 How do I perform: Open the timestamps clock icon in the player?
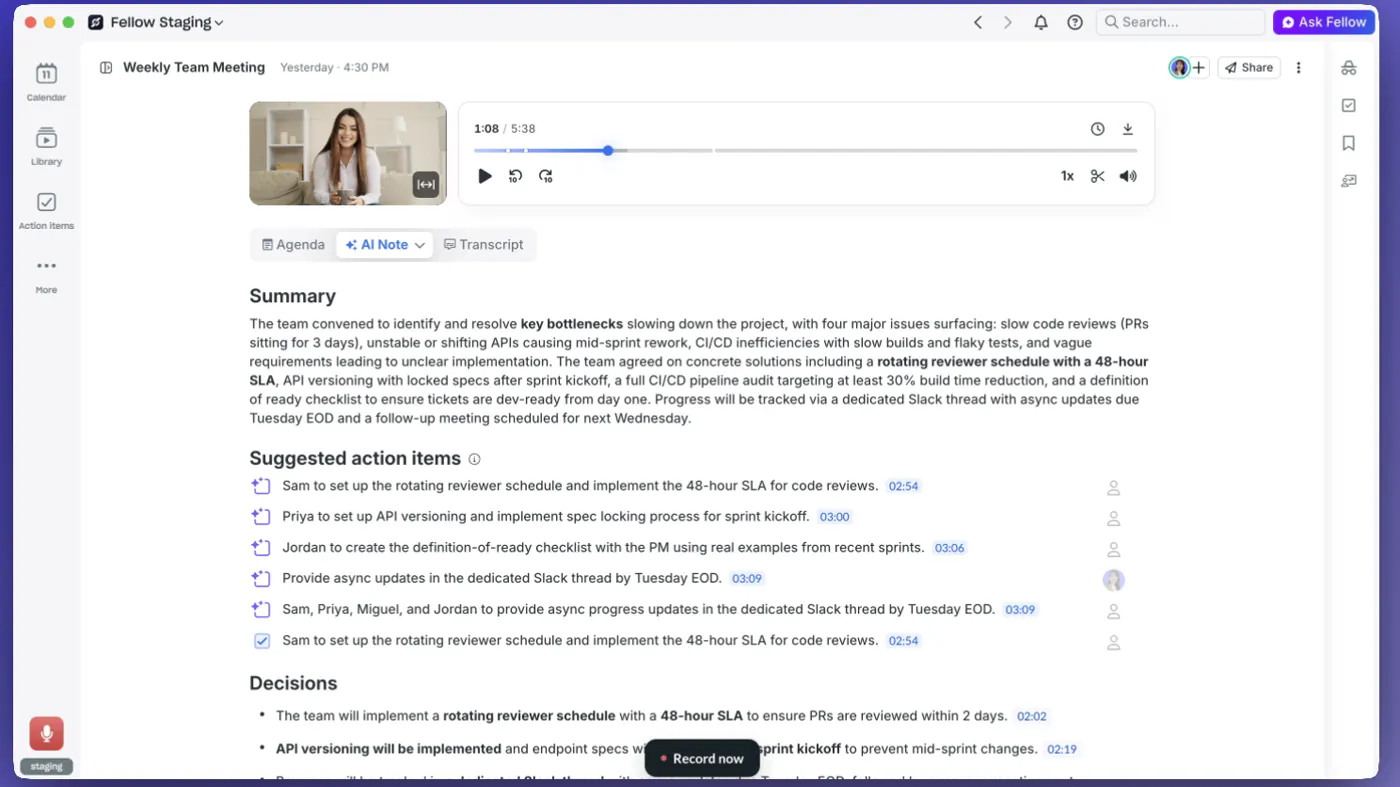click(x=1097, y=129)
